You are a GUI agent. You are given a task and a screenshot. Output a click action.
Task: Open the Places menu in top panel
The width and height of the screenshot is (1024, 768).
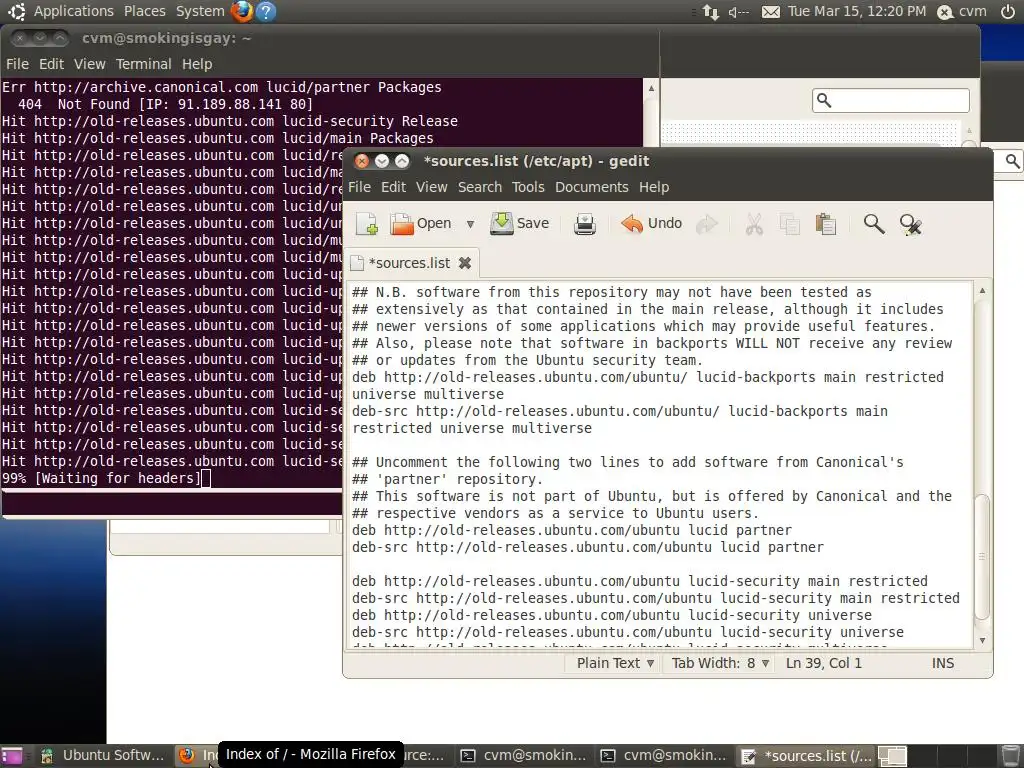click(144, 11)
